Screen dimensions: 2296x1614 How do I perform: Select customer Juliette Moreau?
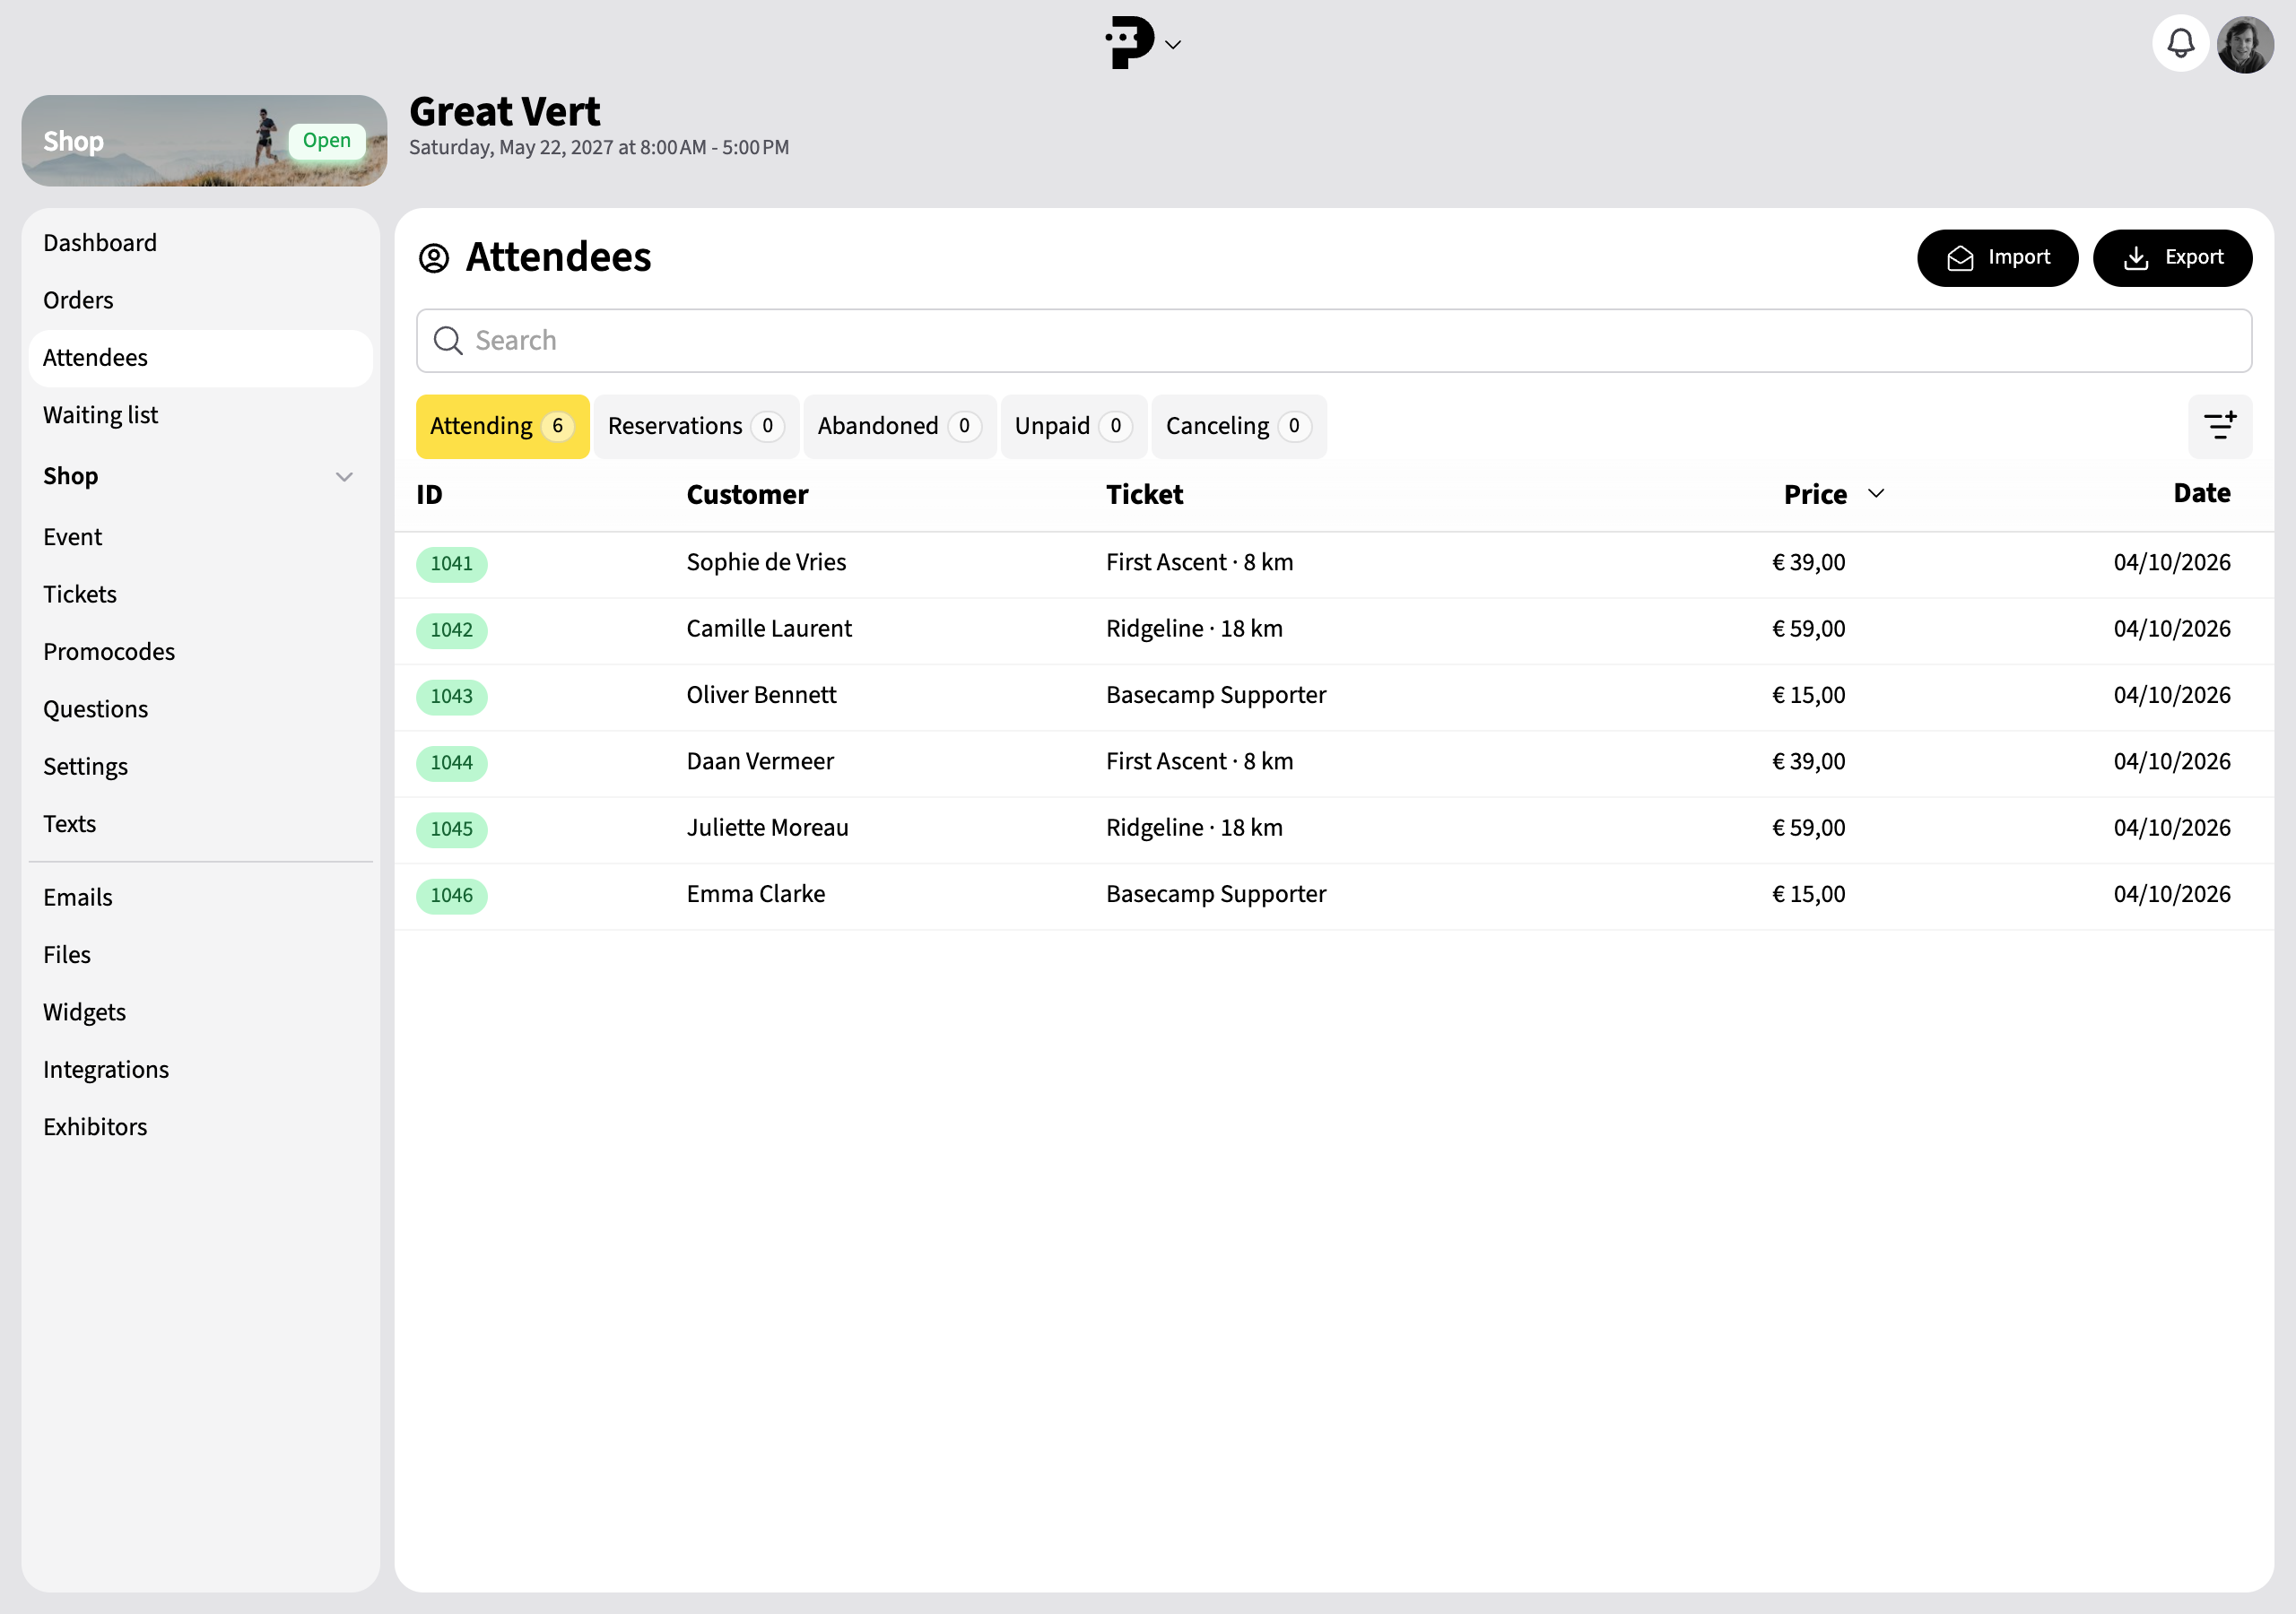tap(767, 828)
